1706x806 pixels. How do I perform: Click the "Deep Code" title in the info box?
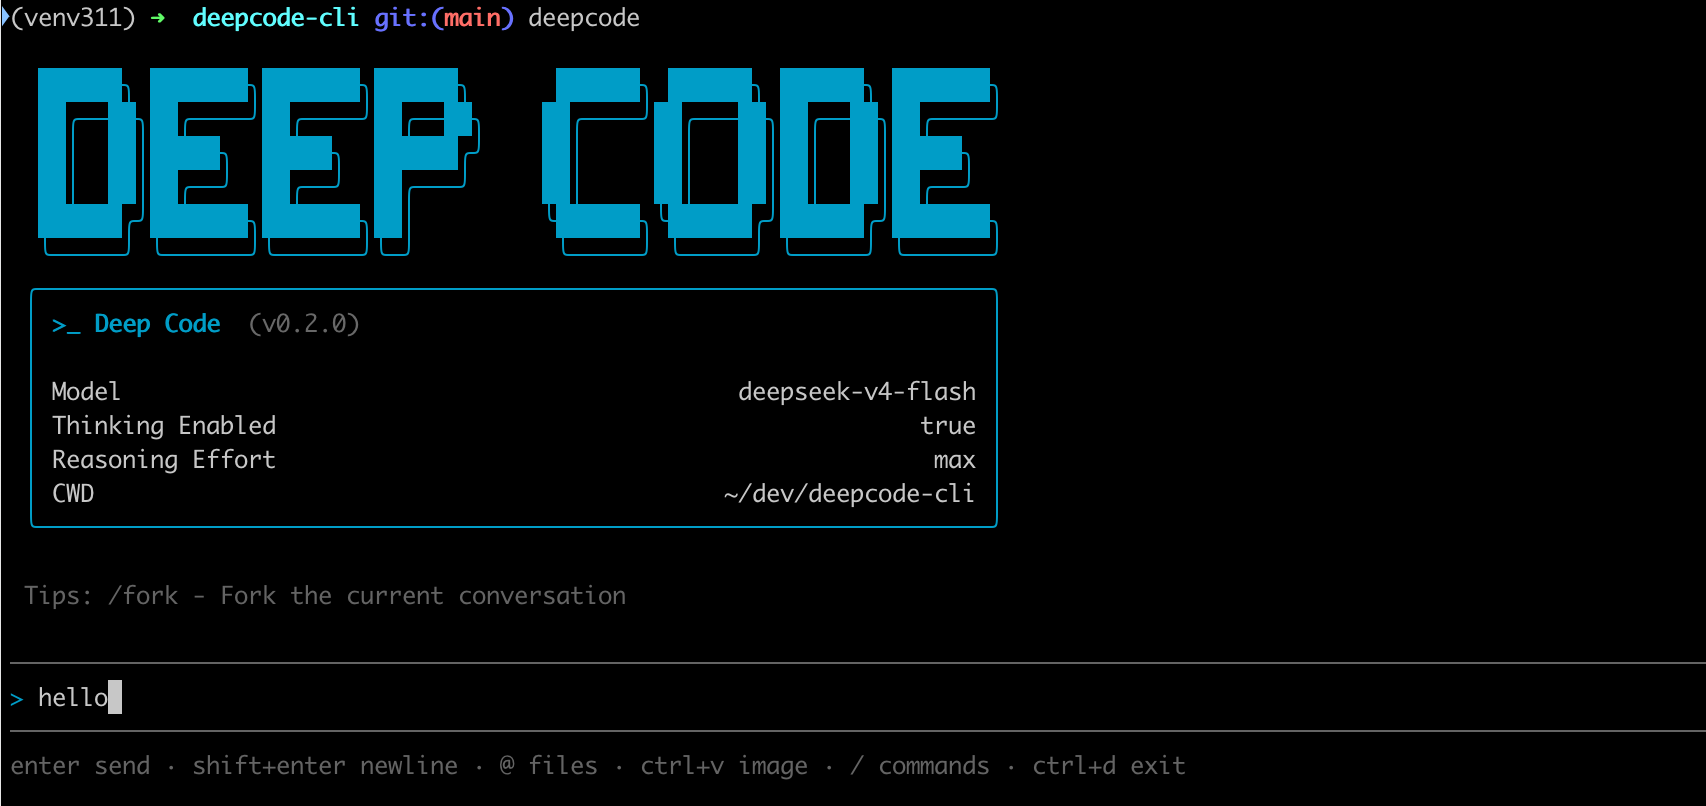pyautogui.click(x=157, y=324)
